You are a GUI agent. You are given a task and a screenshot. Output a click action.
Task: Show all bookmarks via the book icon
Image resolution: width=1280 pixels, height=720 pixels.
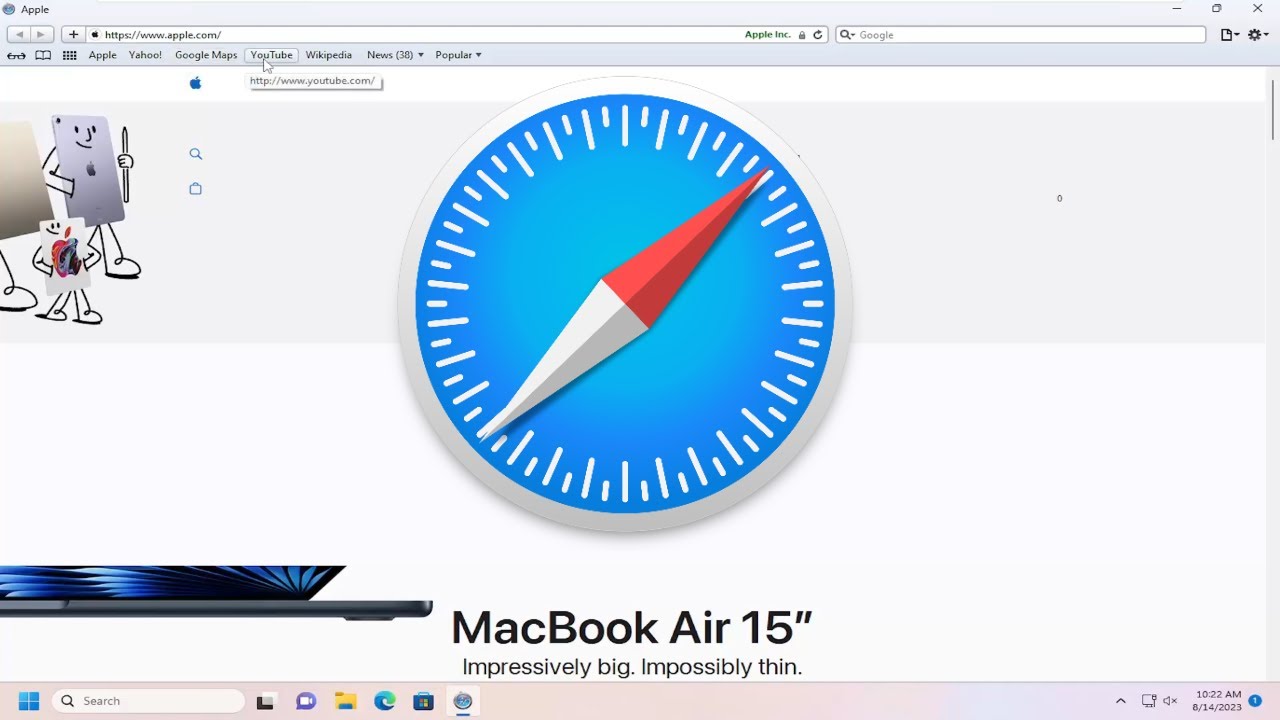point(43,55)
